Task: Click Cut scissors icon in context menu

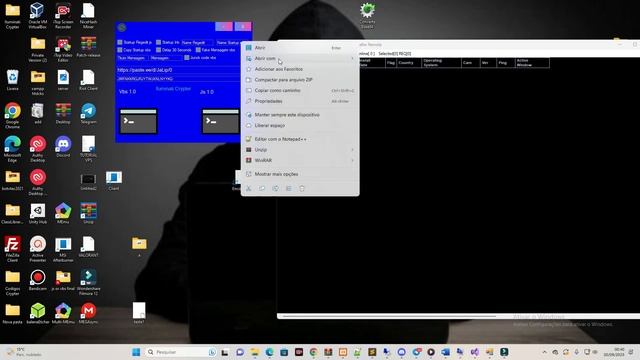Action: coord(249,188)
